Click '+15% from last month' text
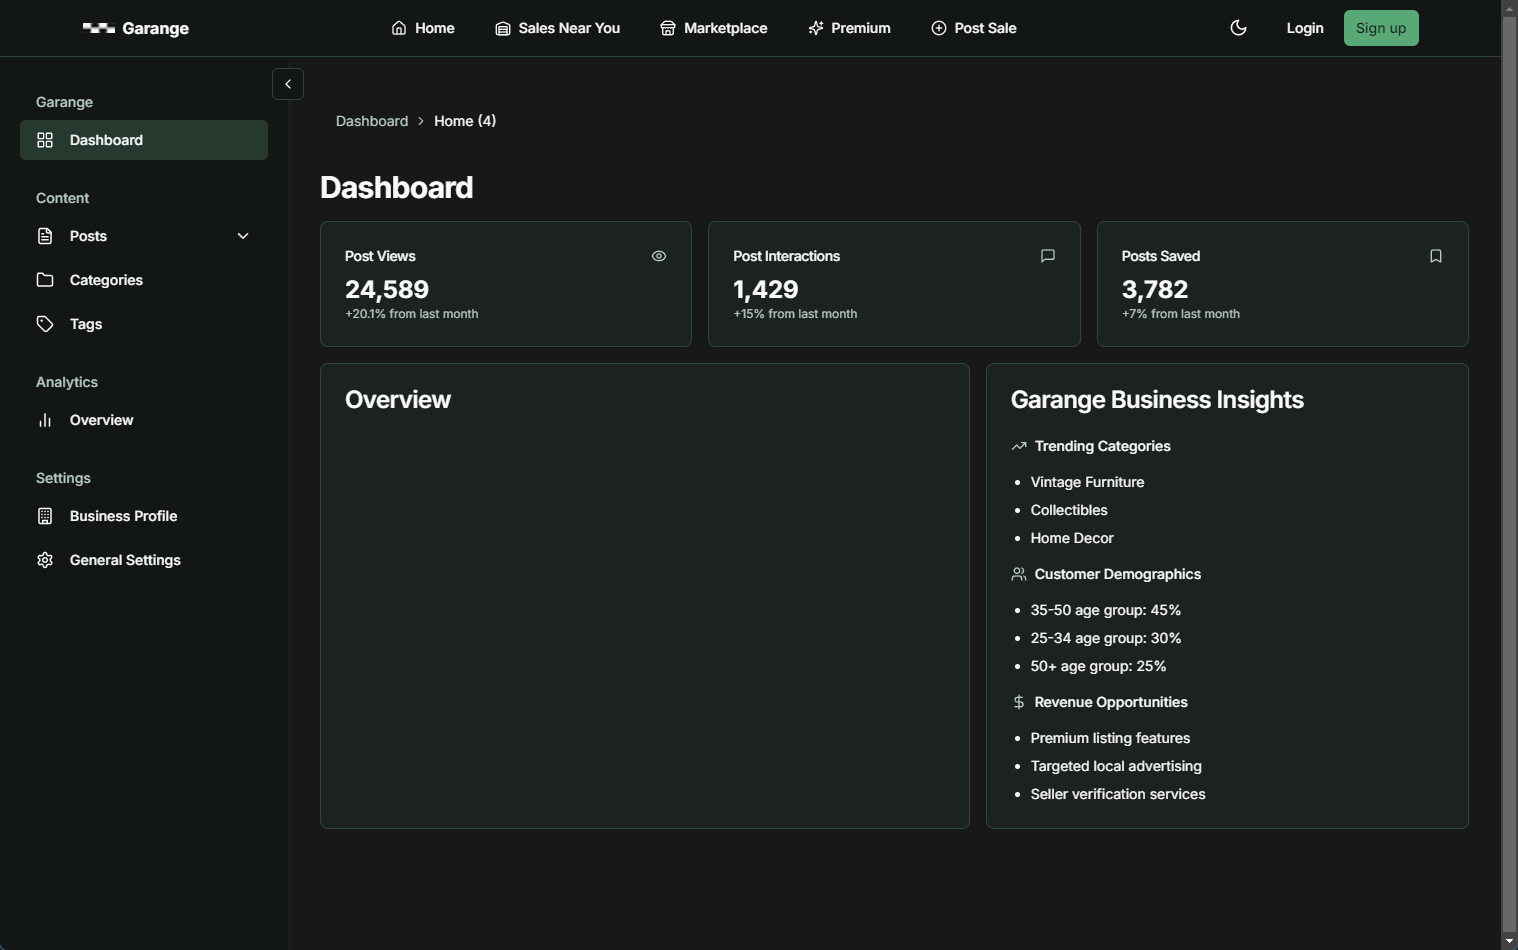The width and height of the screenshot is (1518, 950). coord(795,314)
